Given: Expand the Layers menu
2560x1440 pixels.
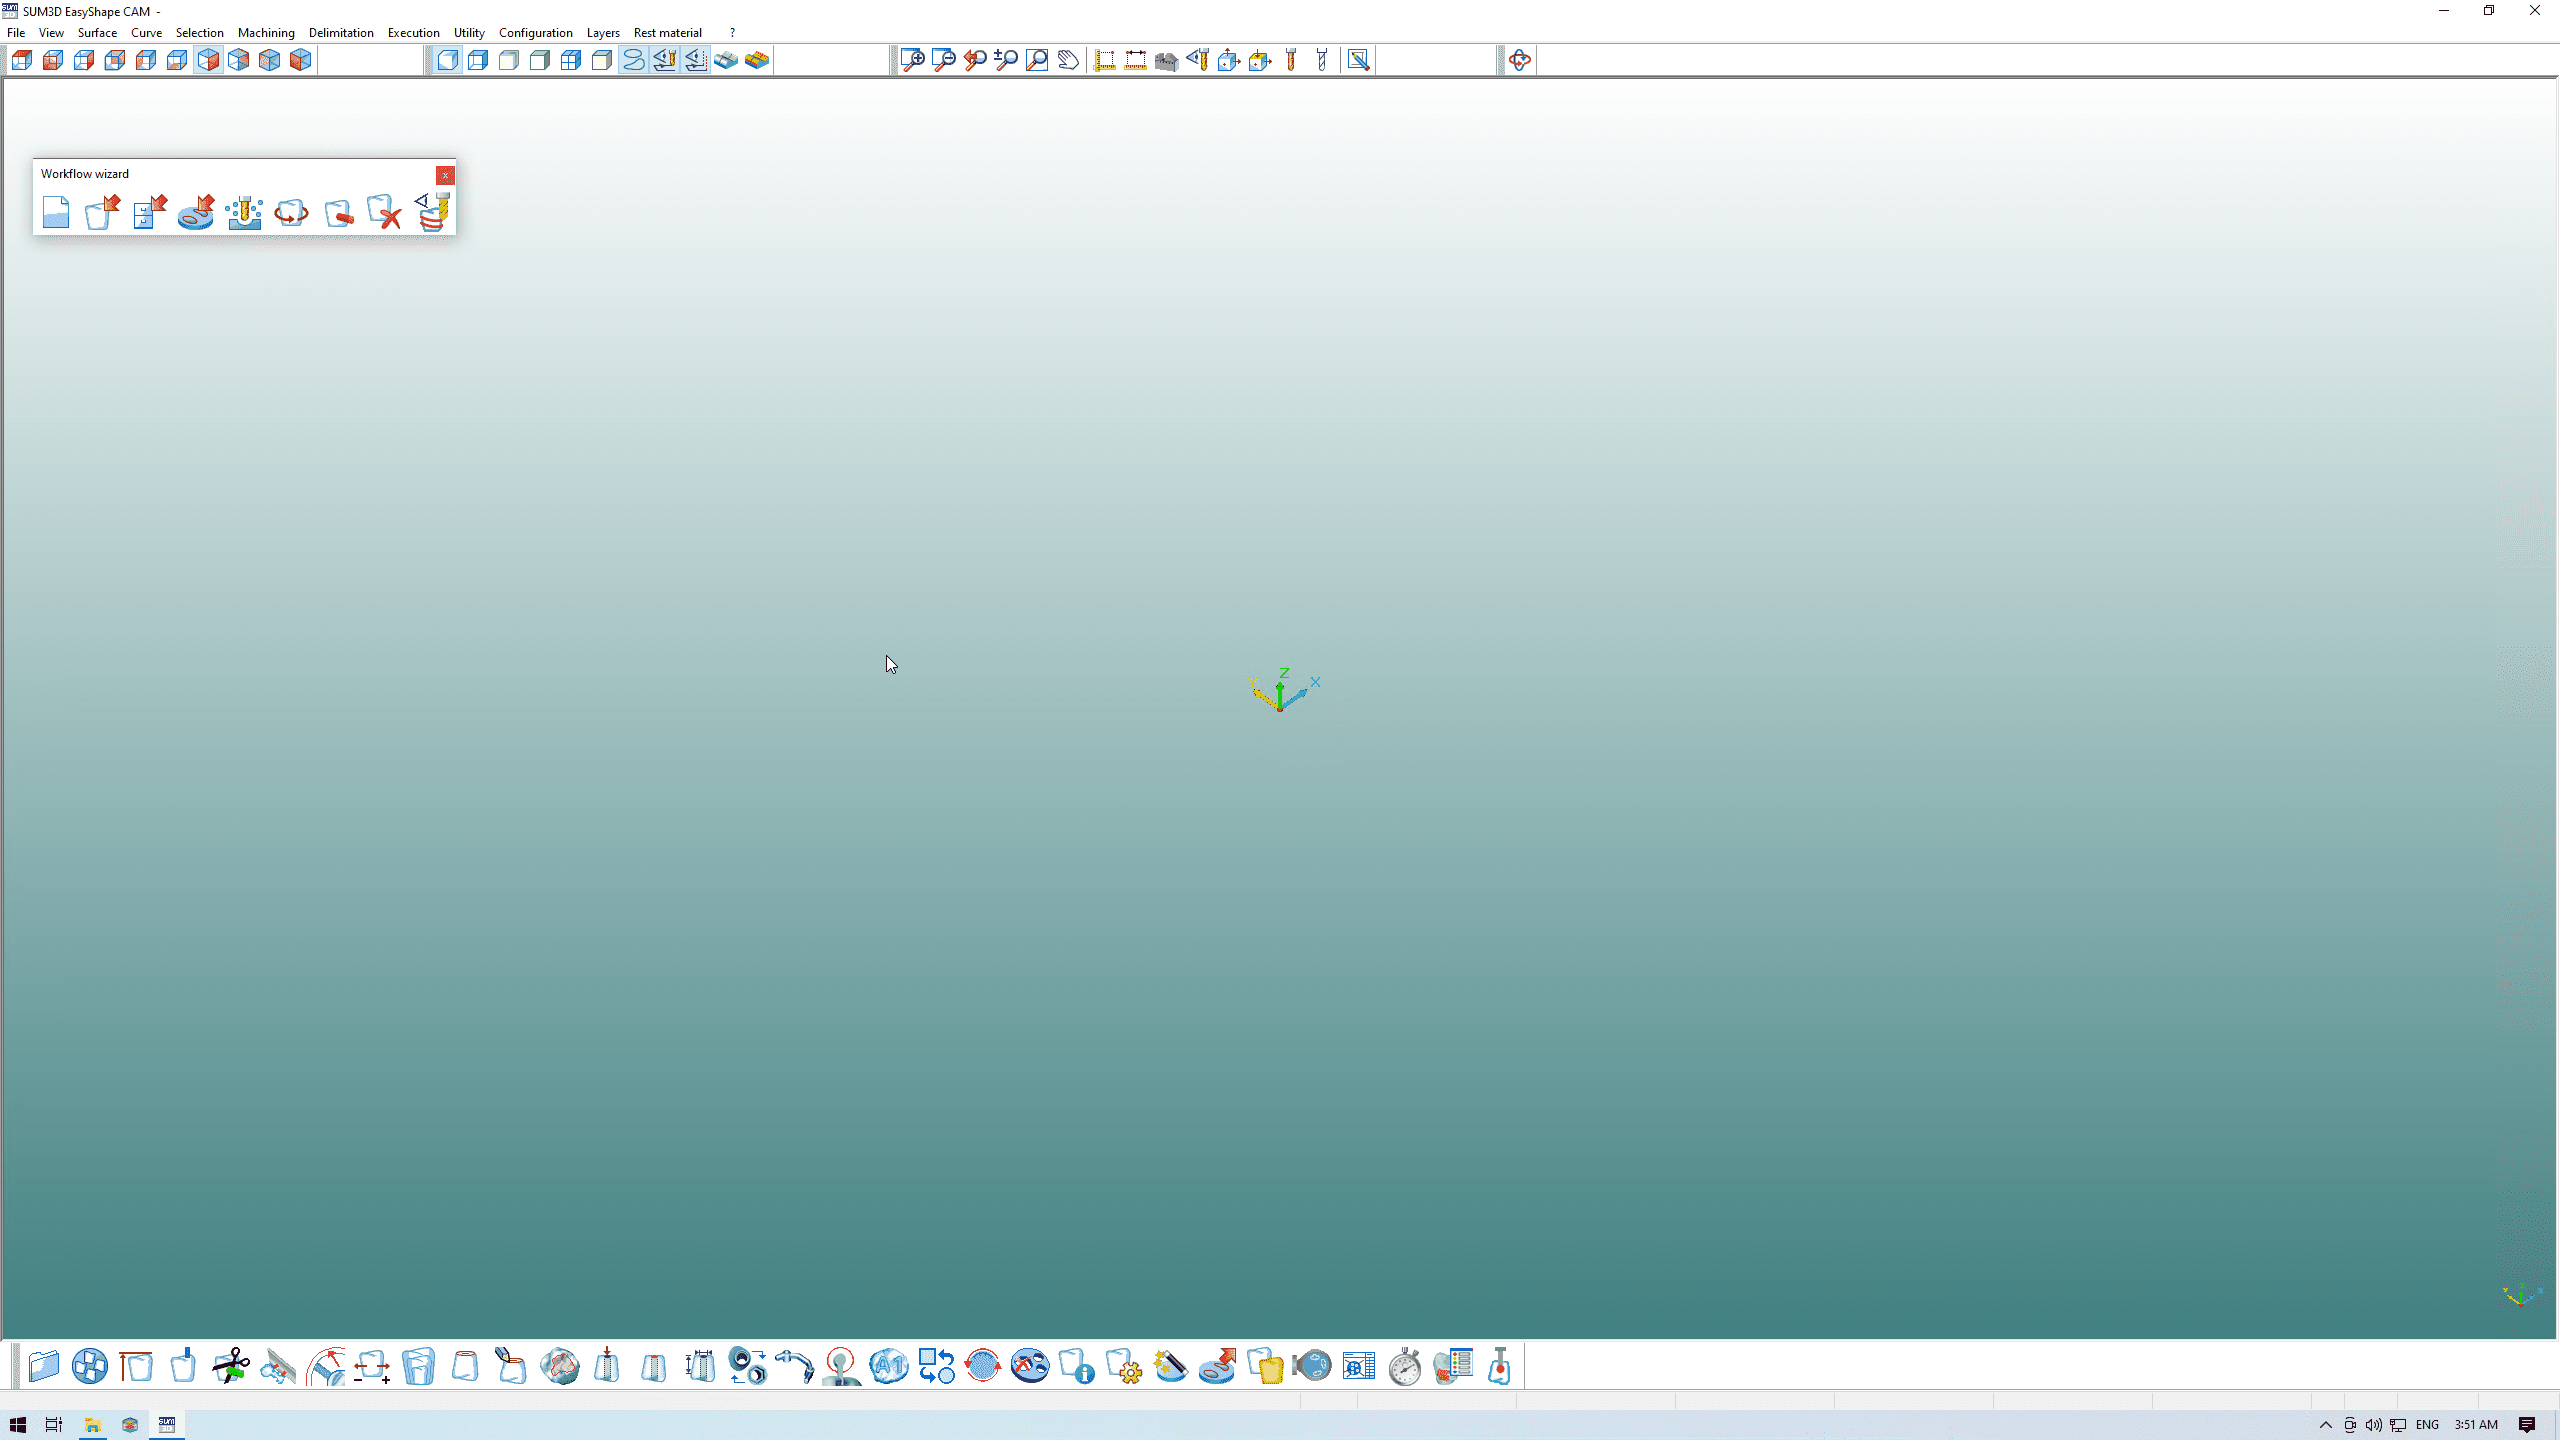Looking at the screenshot, I should coord(602,33).
